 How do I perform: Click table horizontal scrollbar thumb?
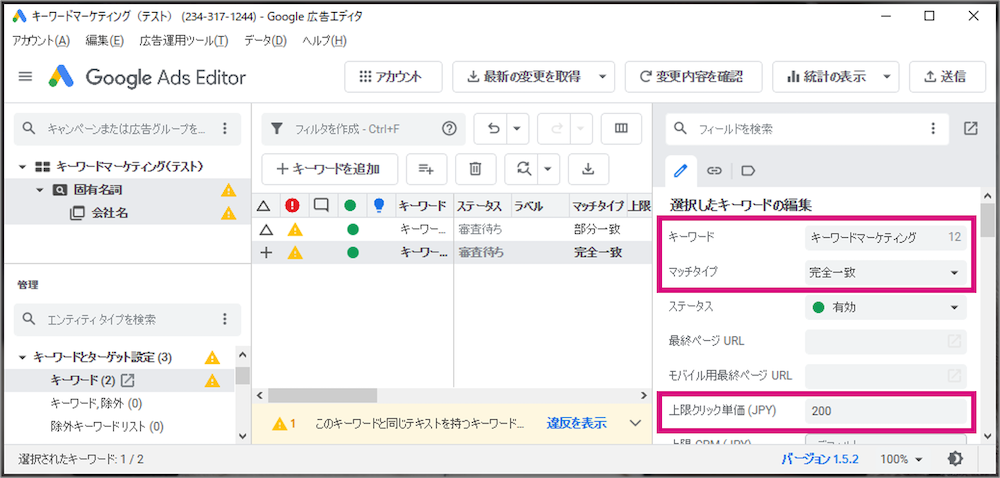pyautogui.click(x=322, y=395)
